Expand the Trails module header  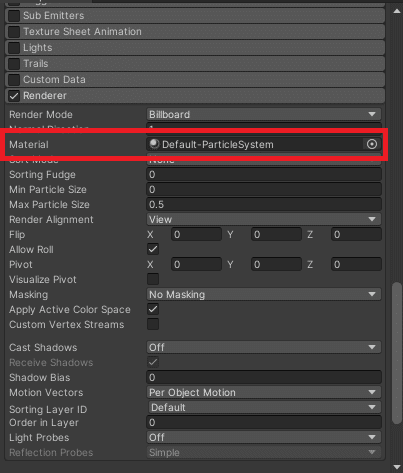[195, 64]
